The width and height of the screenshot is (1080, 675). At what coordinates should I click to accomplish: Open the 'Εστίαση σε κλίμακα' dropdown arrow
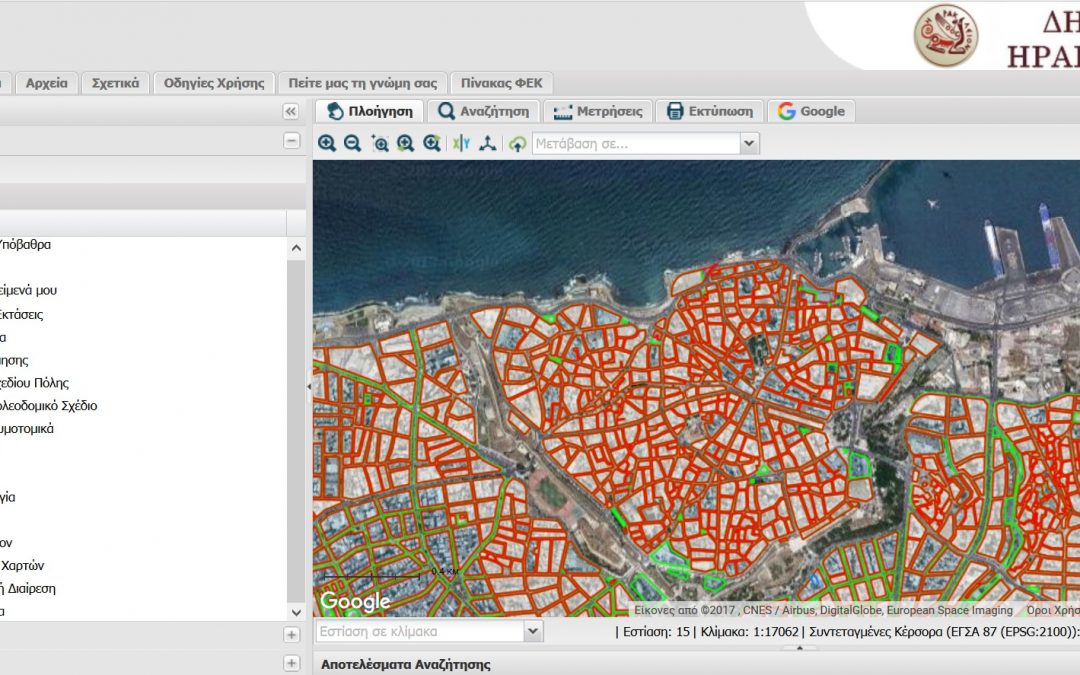pos(532,631)
